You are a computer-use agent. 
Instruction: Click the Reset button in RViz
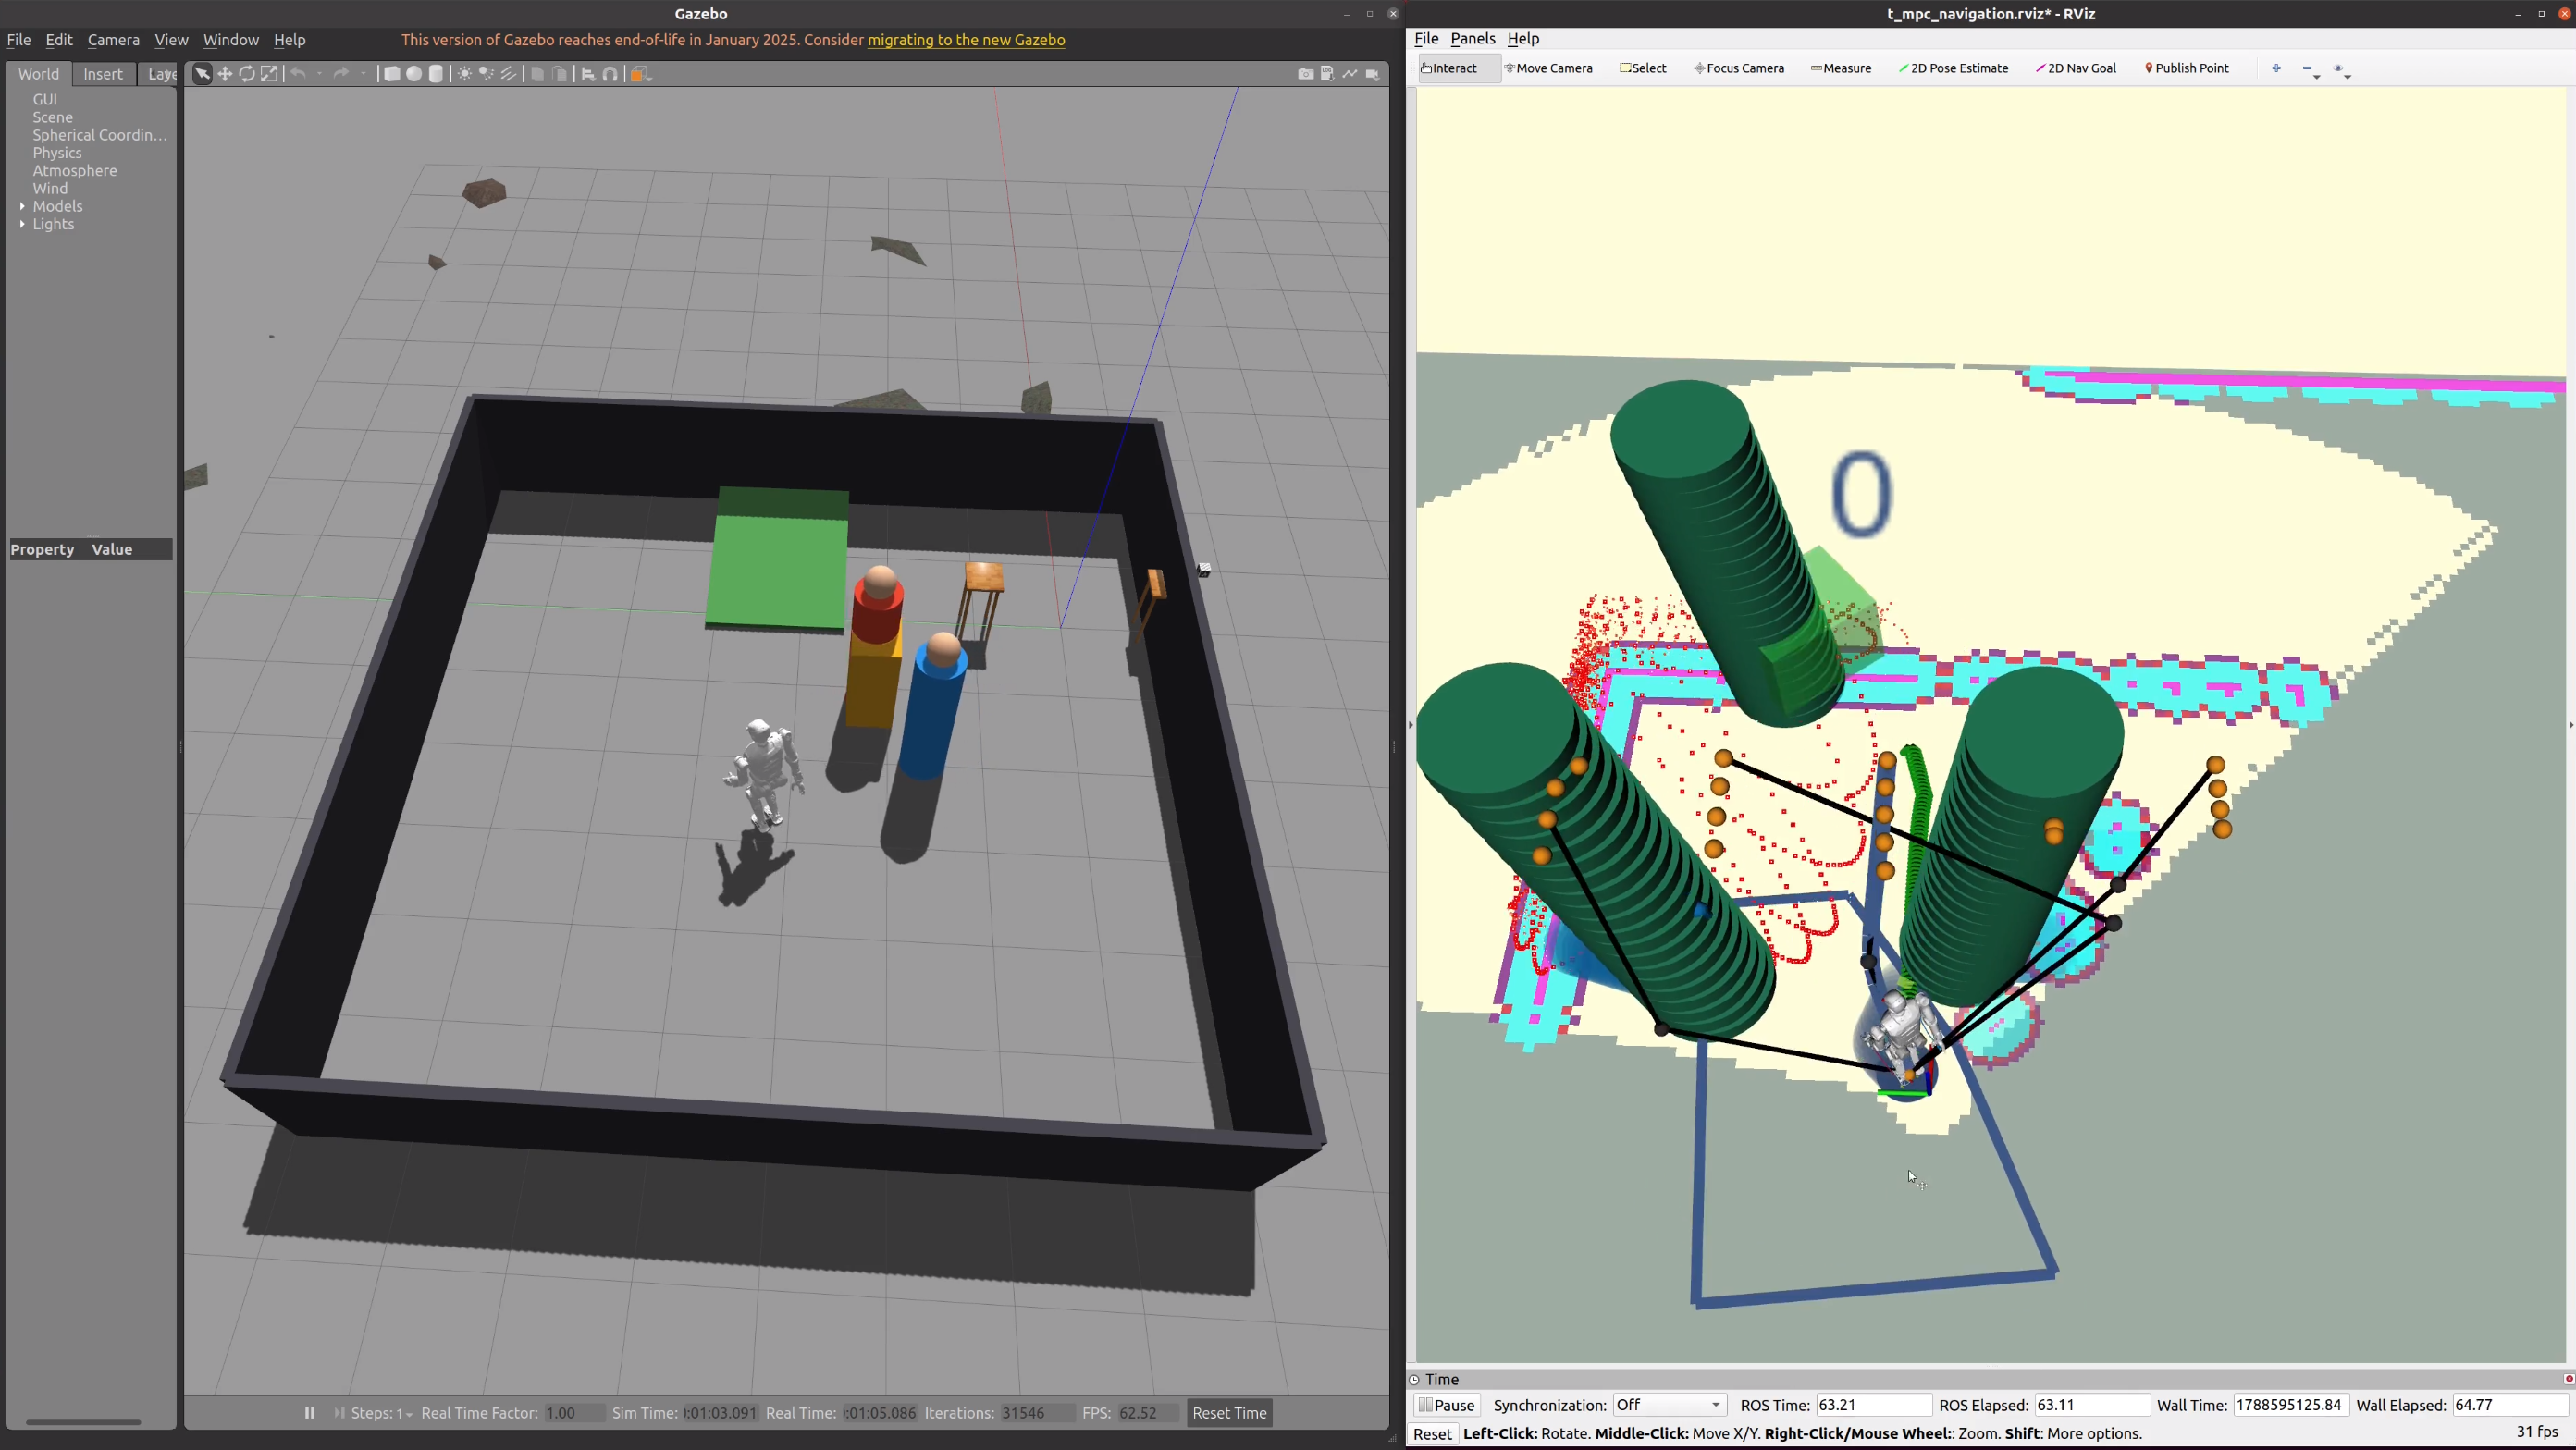(1432, 1433)
